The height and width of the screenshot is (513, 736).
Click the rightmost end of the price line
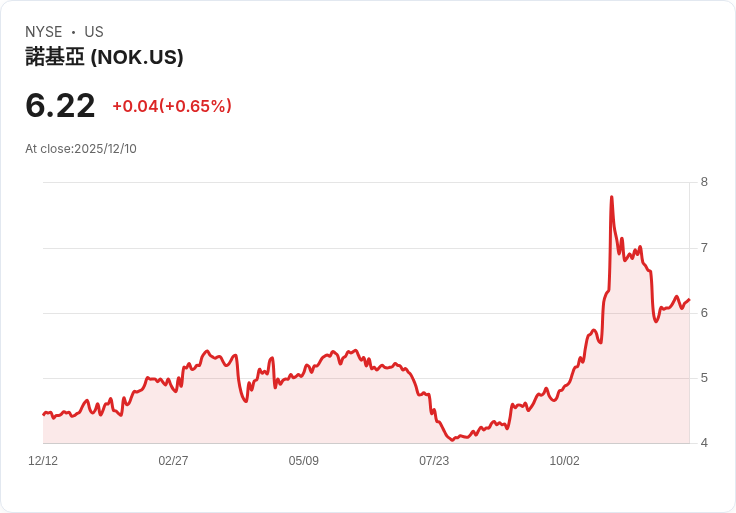pos(689,299)
